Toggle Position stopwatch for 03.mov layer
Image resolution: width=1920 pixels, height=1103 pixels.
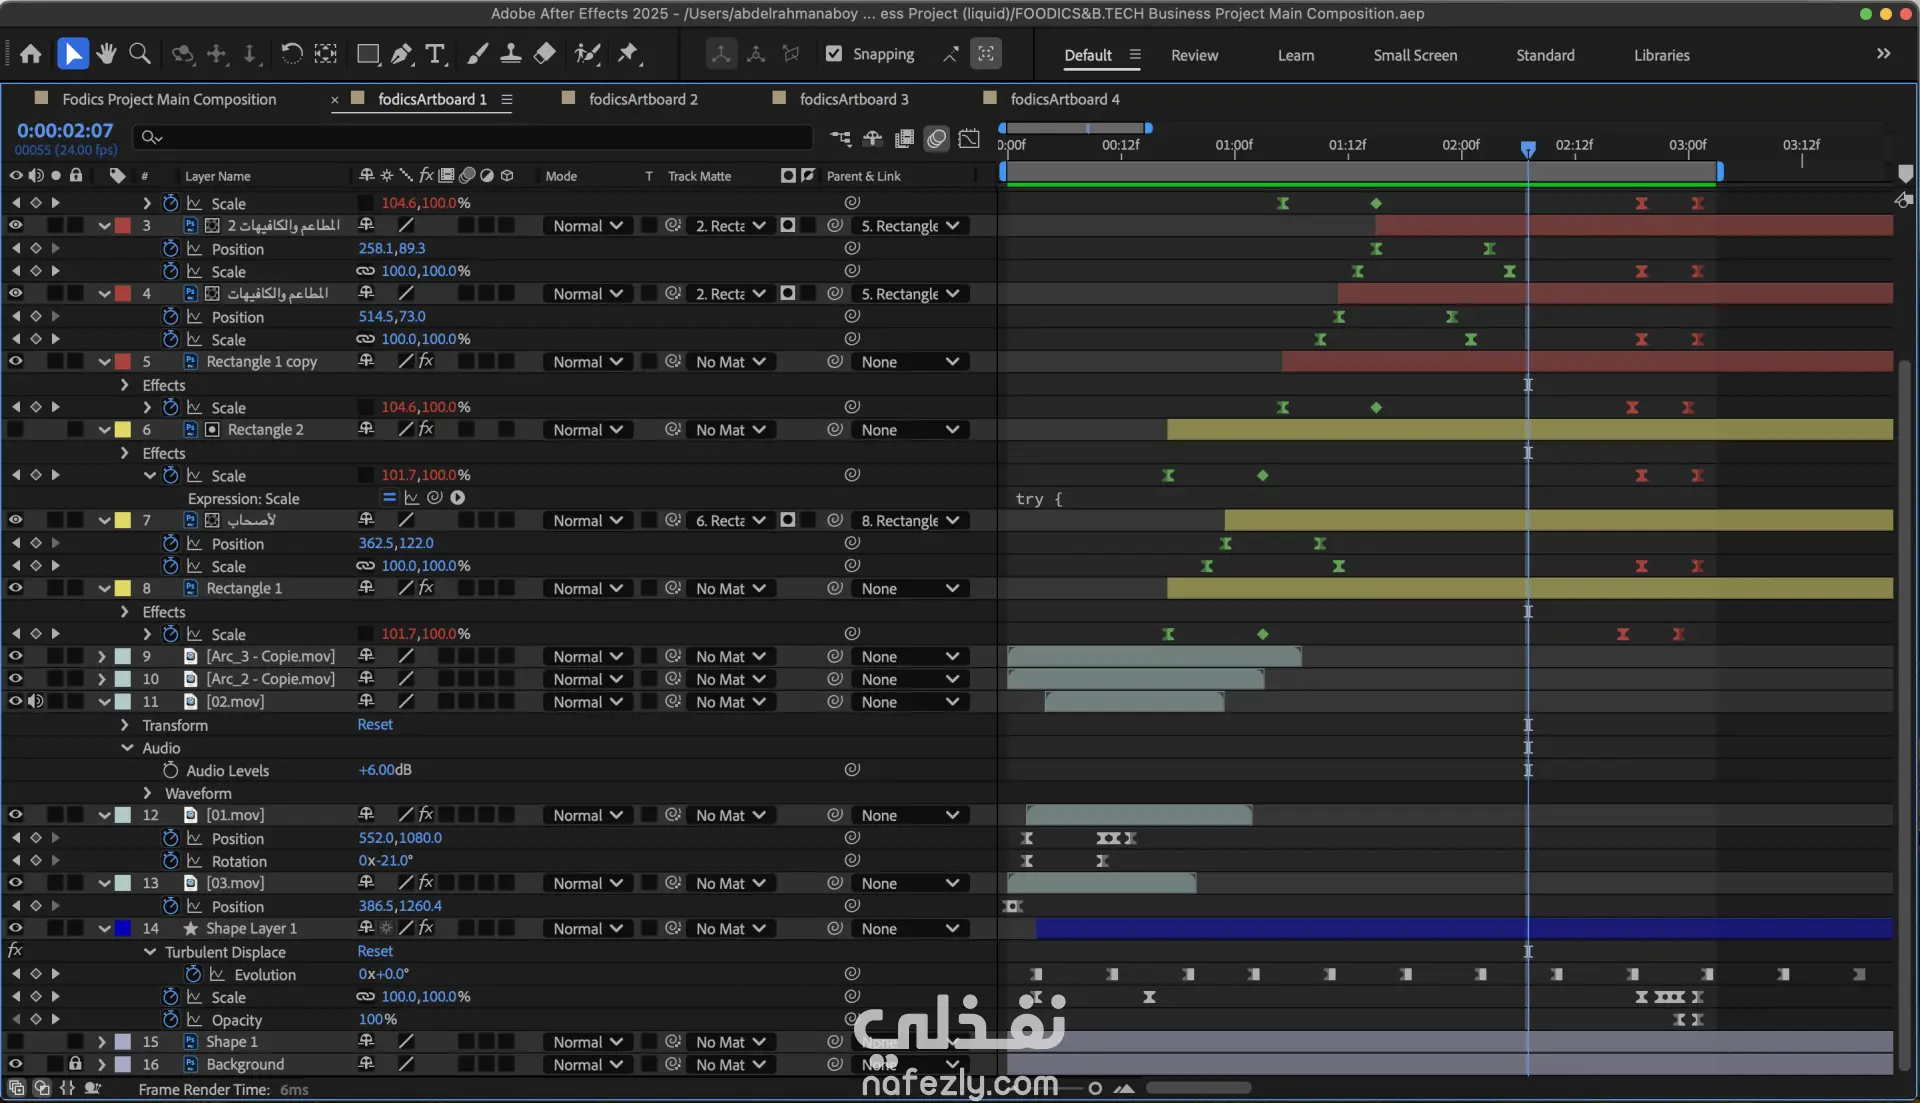click(171, 906)
